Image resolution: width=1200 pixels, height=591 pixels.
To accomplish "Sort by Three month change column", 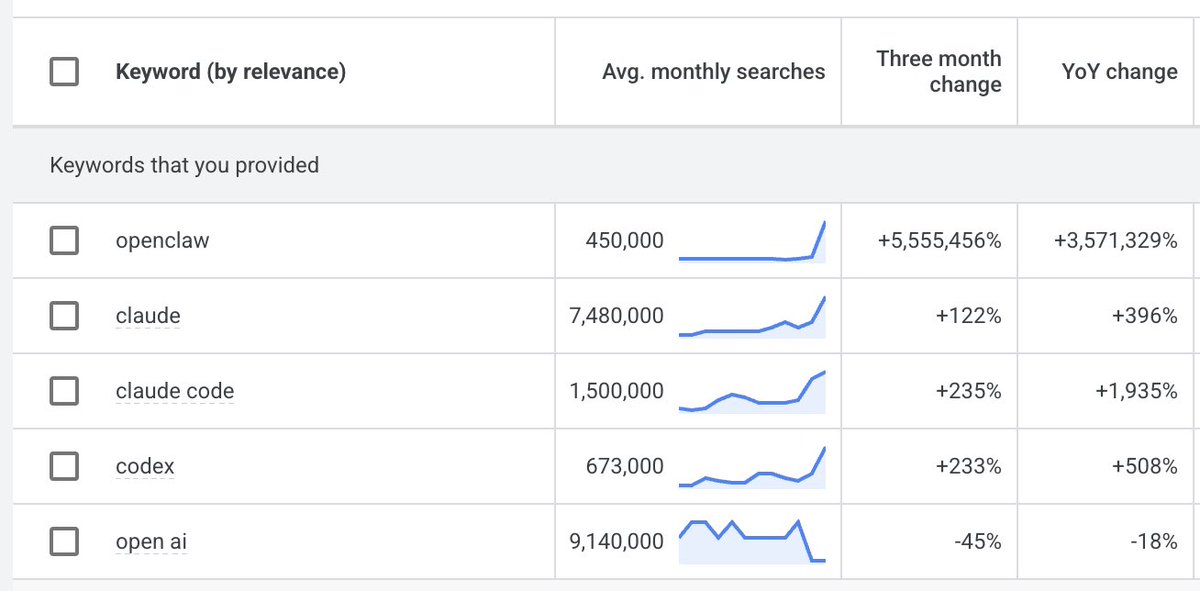I will click(939, 72).
